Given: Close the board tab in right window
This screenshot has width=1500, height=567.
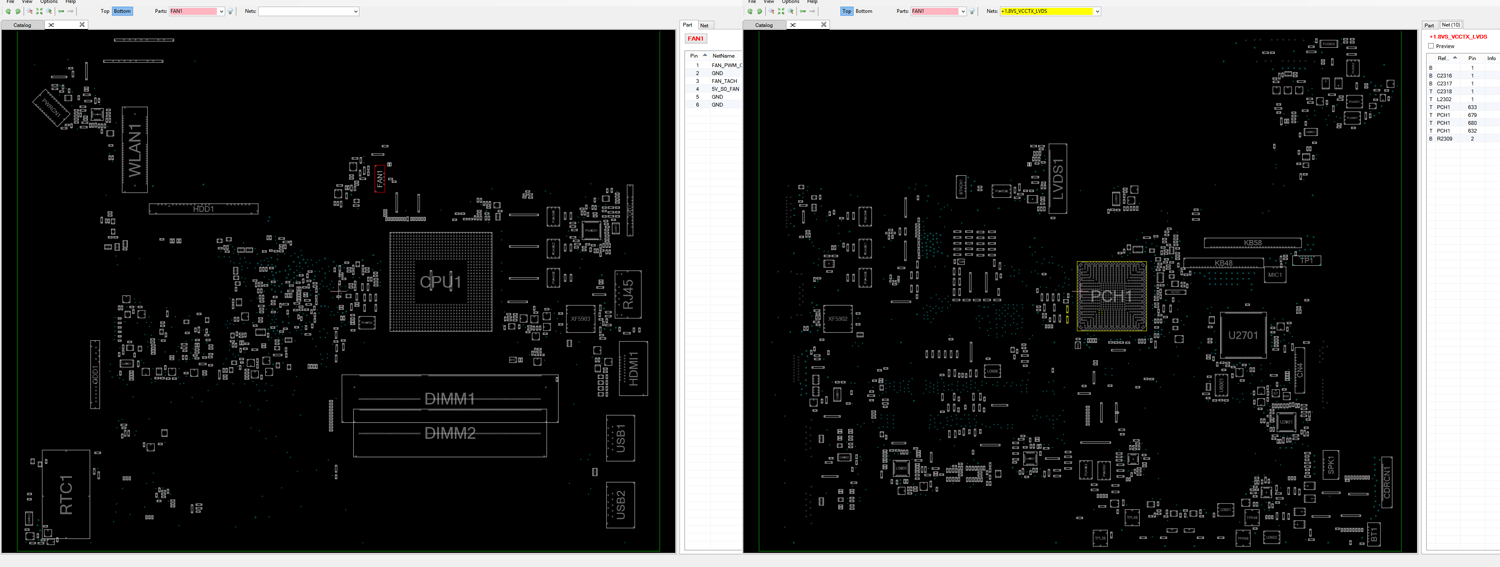Looking at the screenshot, I should (x=824, y=24).
